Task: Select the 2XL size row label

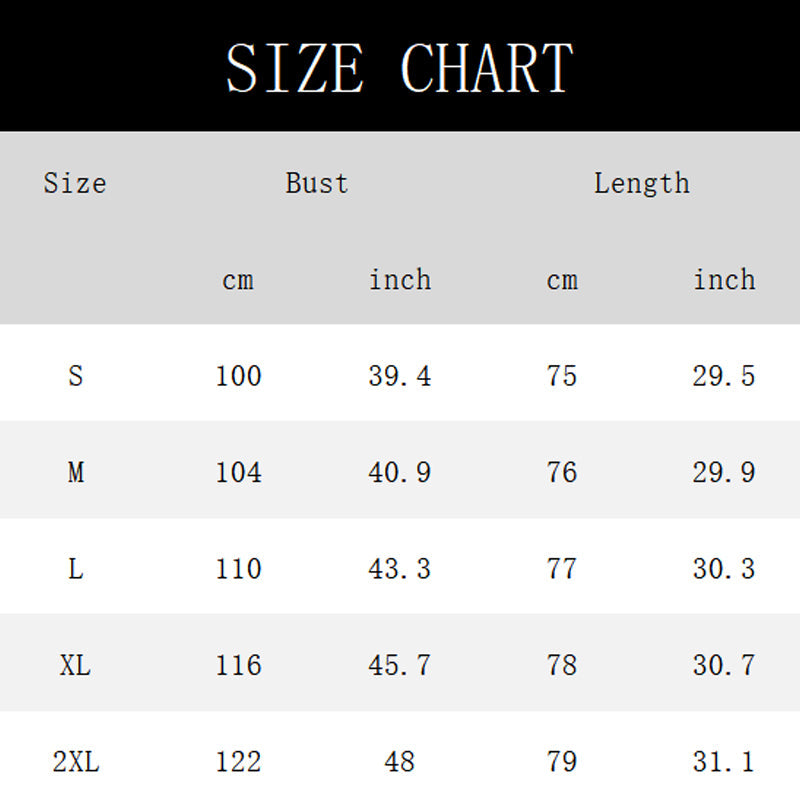Action: coord(75,762)
